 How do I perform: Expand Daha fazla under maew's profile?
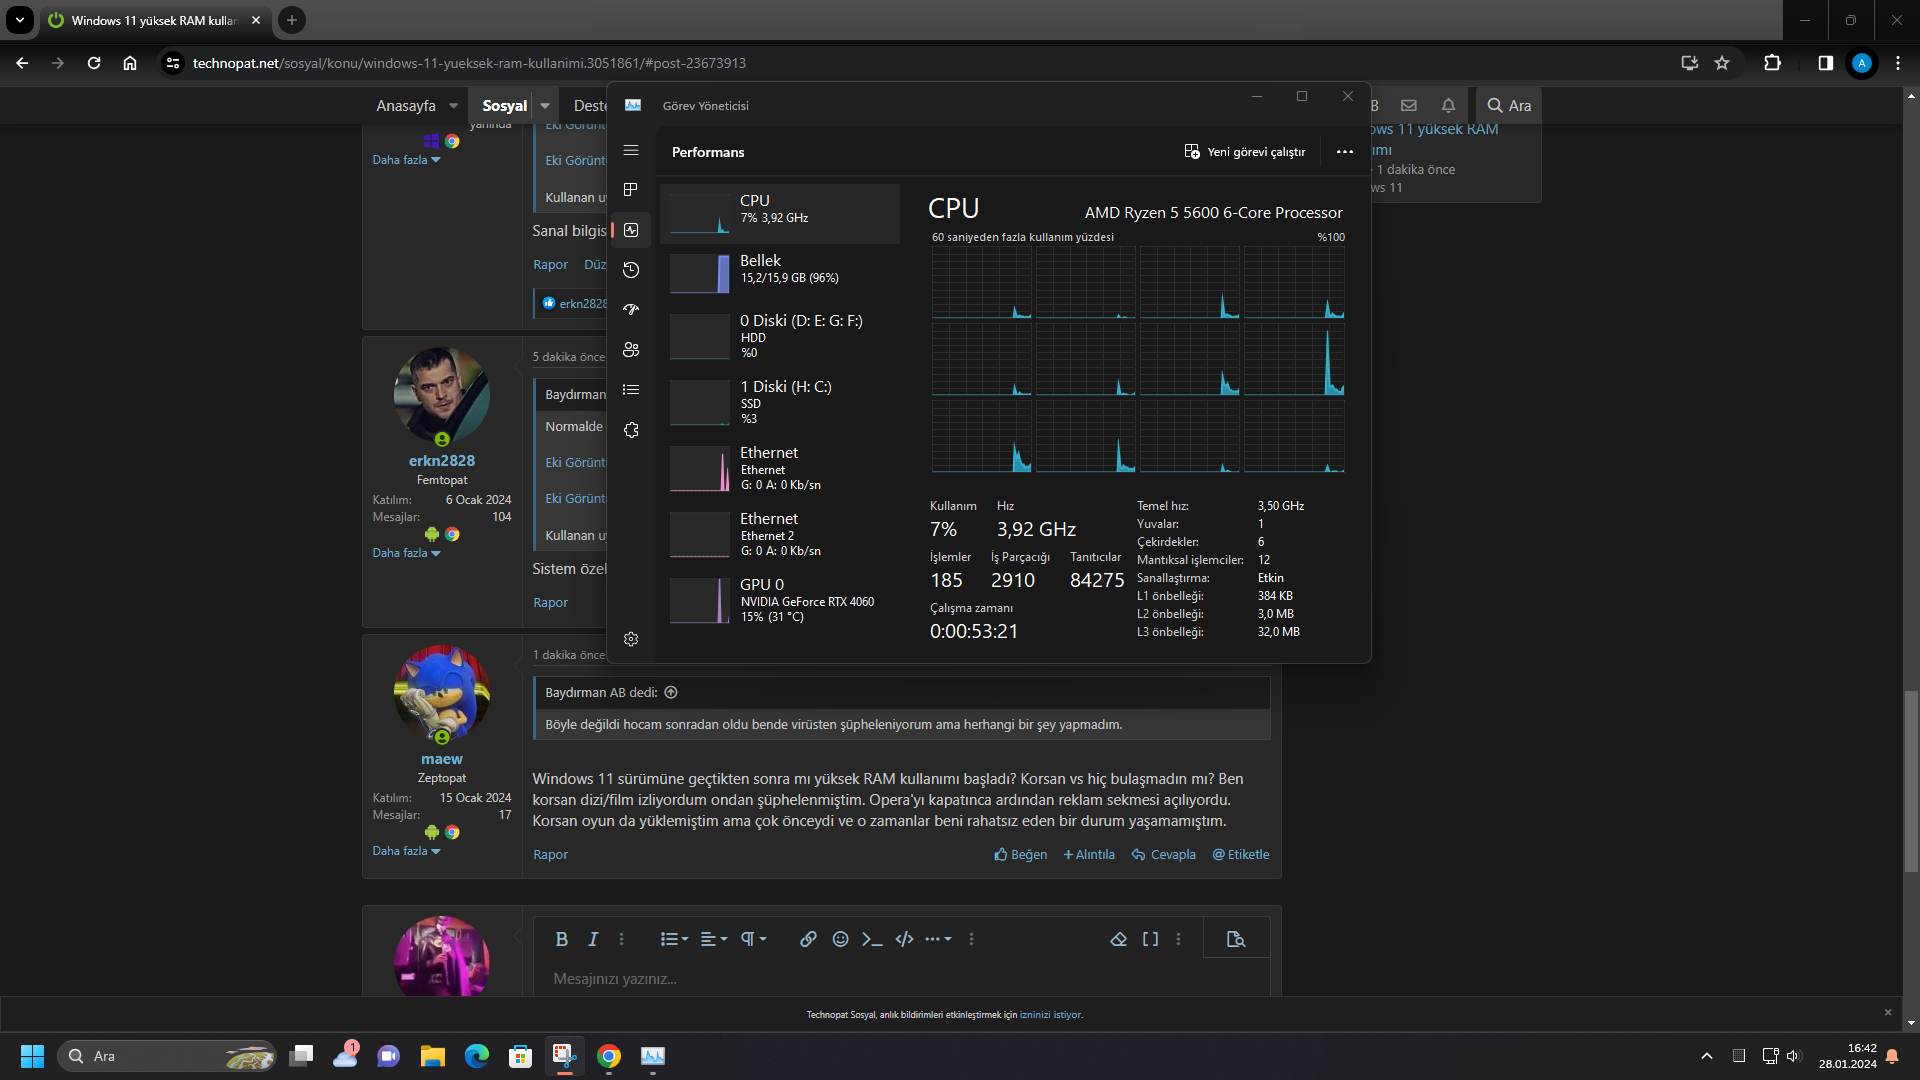click(x=406, y=851)
